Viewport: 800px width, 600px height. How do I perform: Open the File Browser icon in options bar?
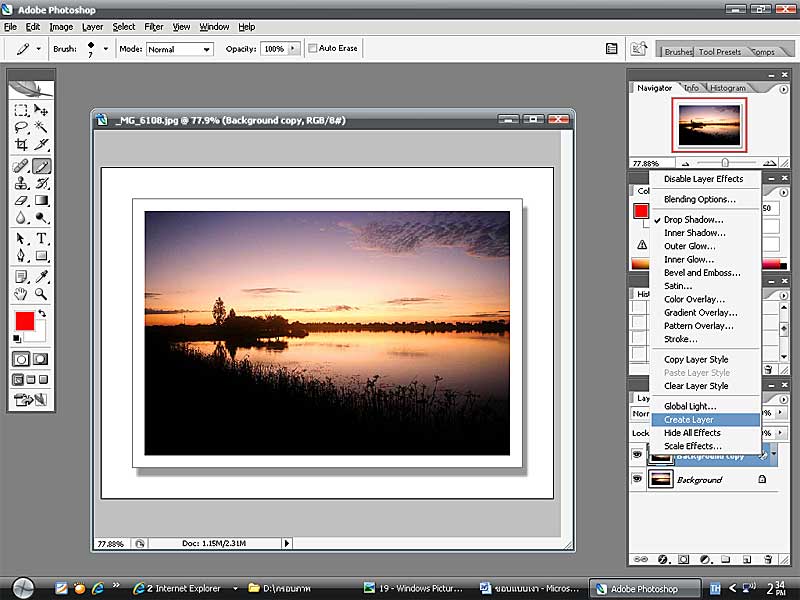(x=639, y=48)
